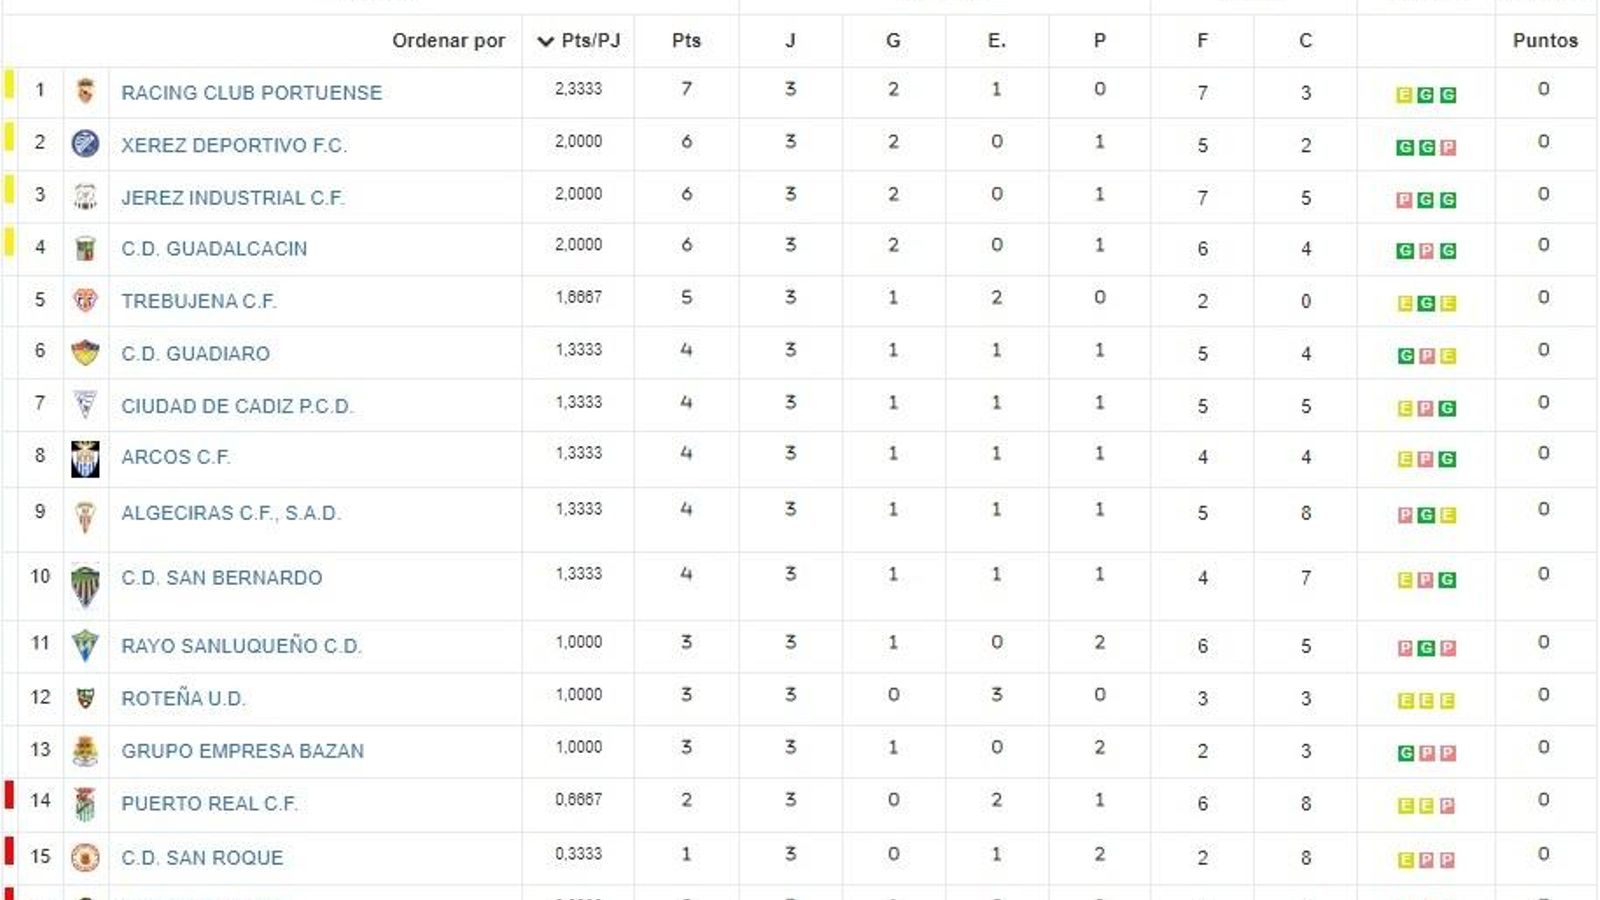Sort by the G wins column header
The width and height of the screenshot is (1600, 900).
893,41
